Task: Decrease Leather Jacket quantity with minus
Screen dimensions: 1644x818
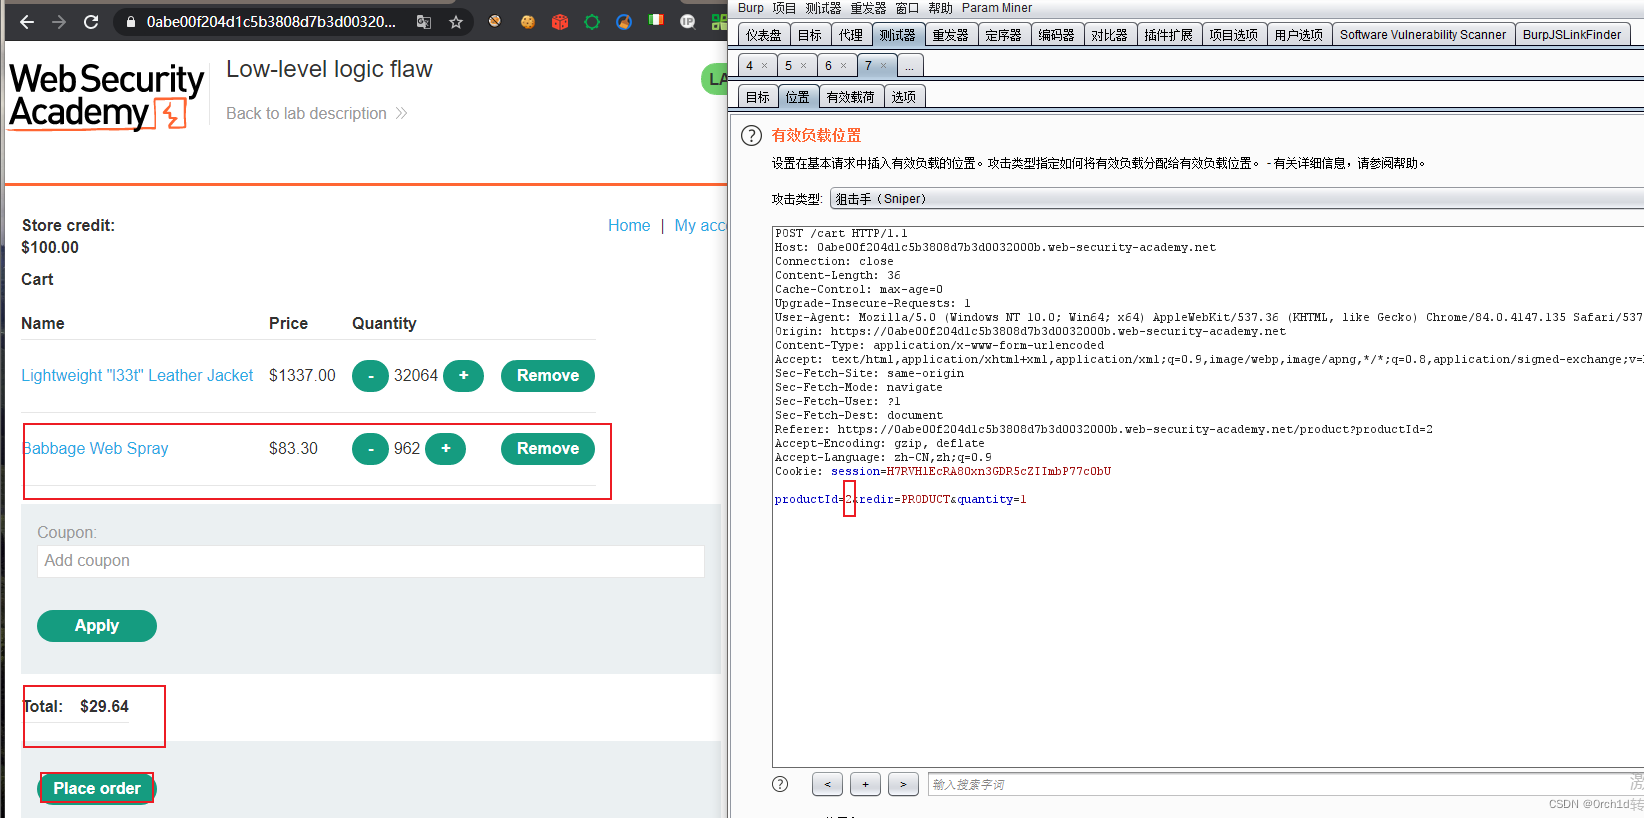Action: [x=370, y=376]
